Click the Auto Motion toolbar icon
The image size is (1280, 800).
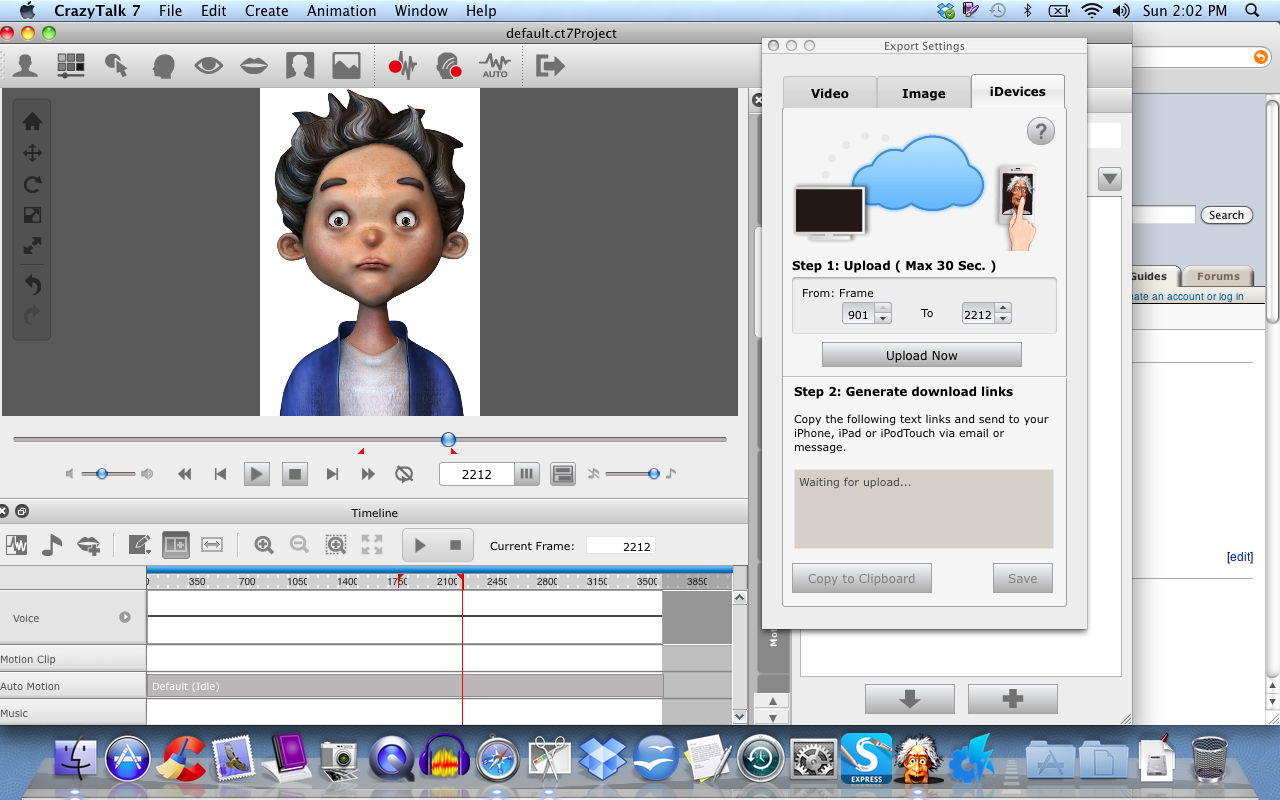point(494,66)
